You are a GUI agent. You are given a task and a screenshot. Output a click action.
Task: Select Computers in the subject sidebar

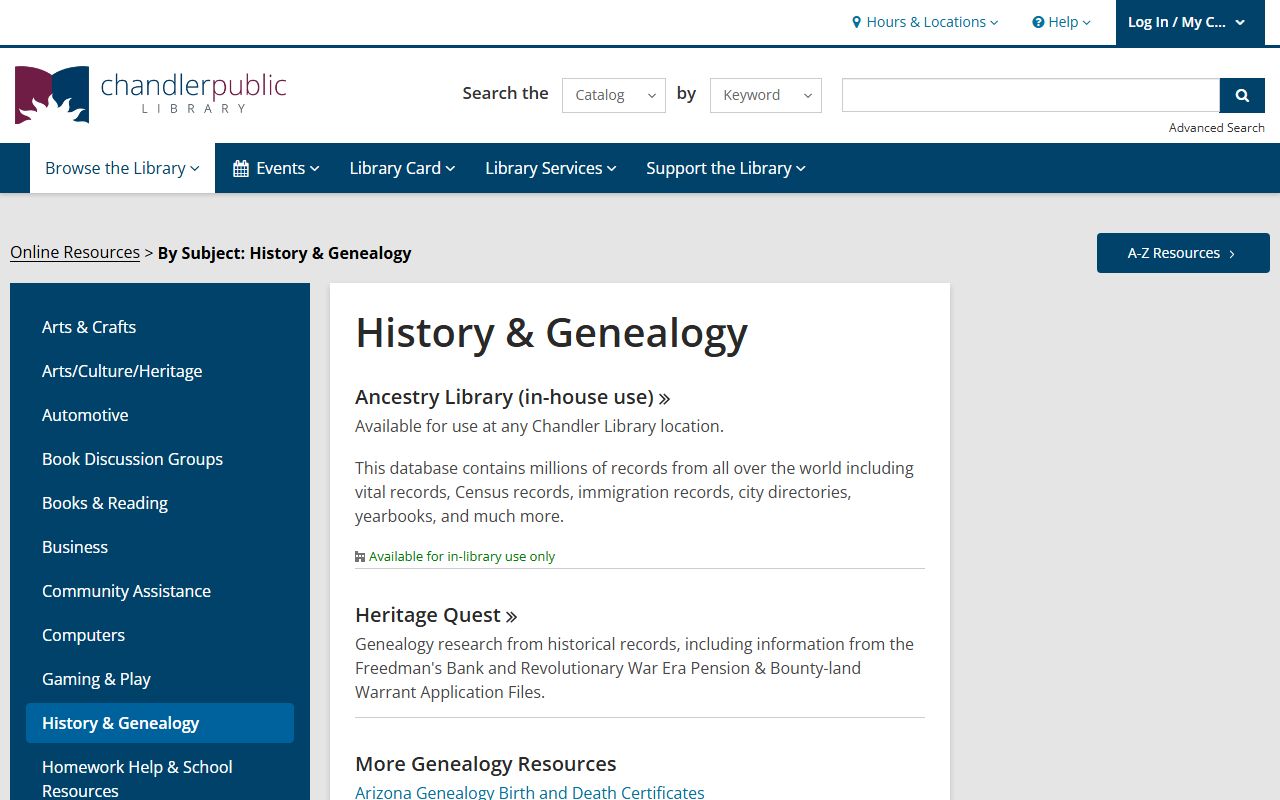tap(160, 635)
